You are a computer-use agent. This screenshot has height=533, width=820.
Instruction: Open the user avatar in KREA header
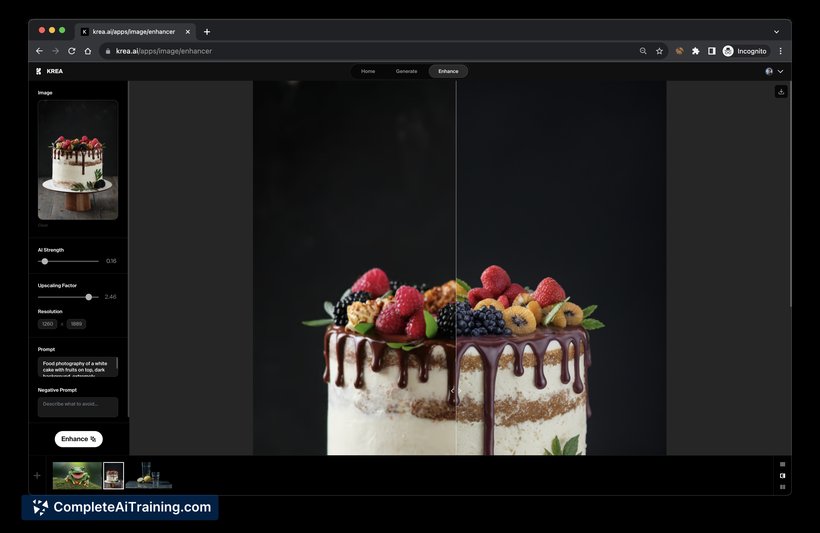[x=769, y=71]
